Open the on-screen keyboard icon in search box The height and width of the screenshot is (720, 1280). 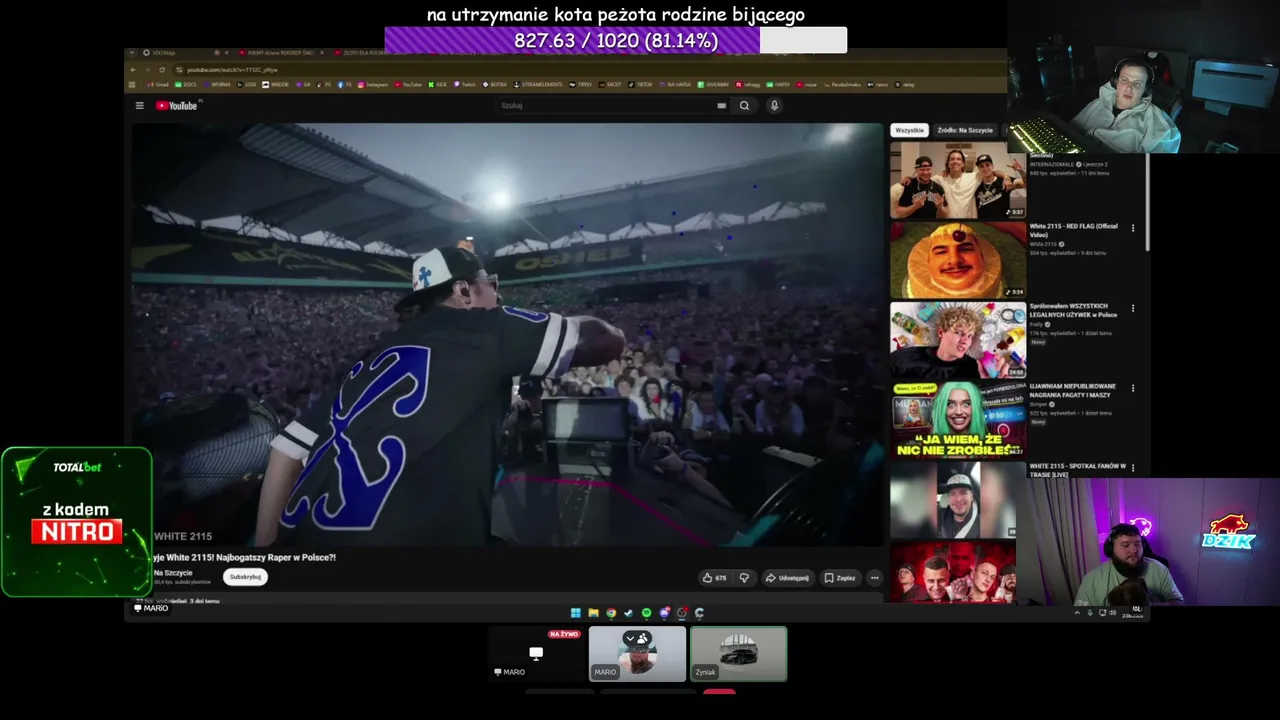pyautogui.click(x=721, y=105)
